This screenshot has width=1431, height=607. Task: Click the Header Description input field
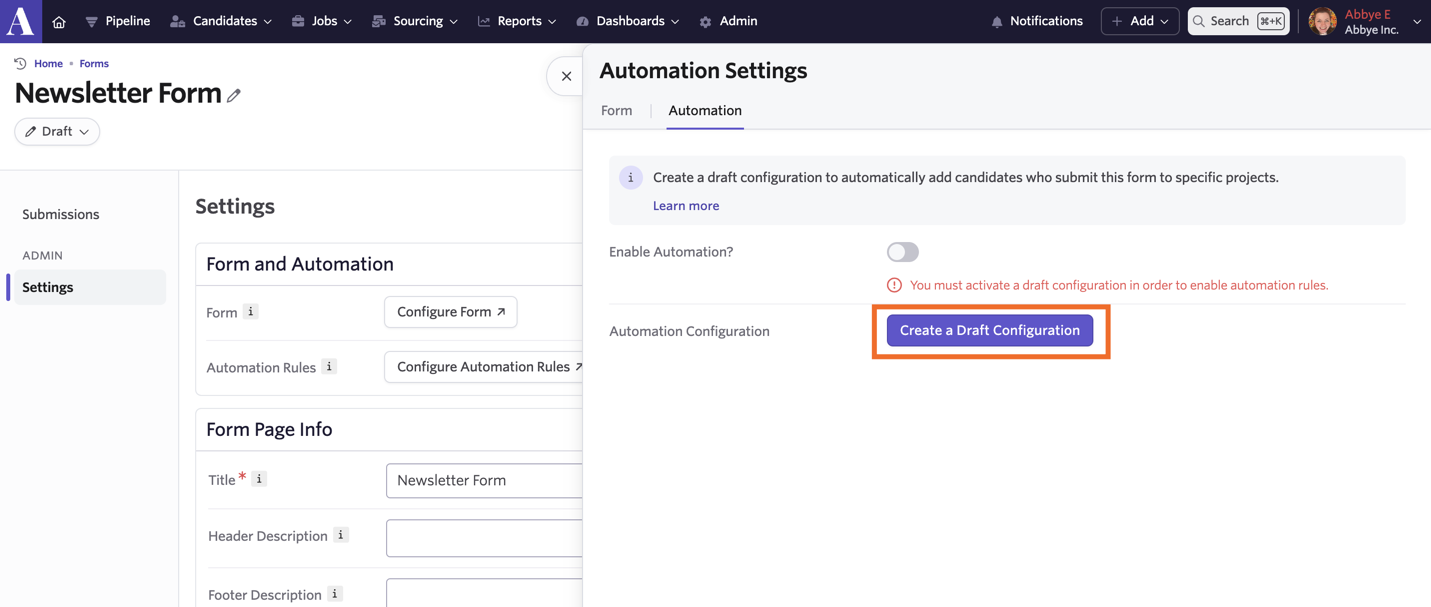pos(485,538)
